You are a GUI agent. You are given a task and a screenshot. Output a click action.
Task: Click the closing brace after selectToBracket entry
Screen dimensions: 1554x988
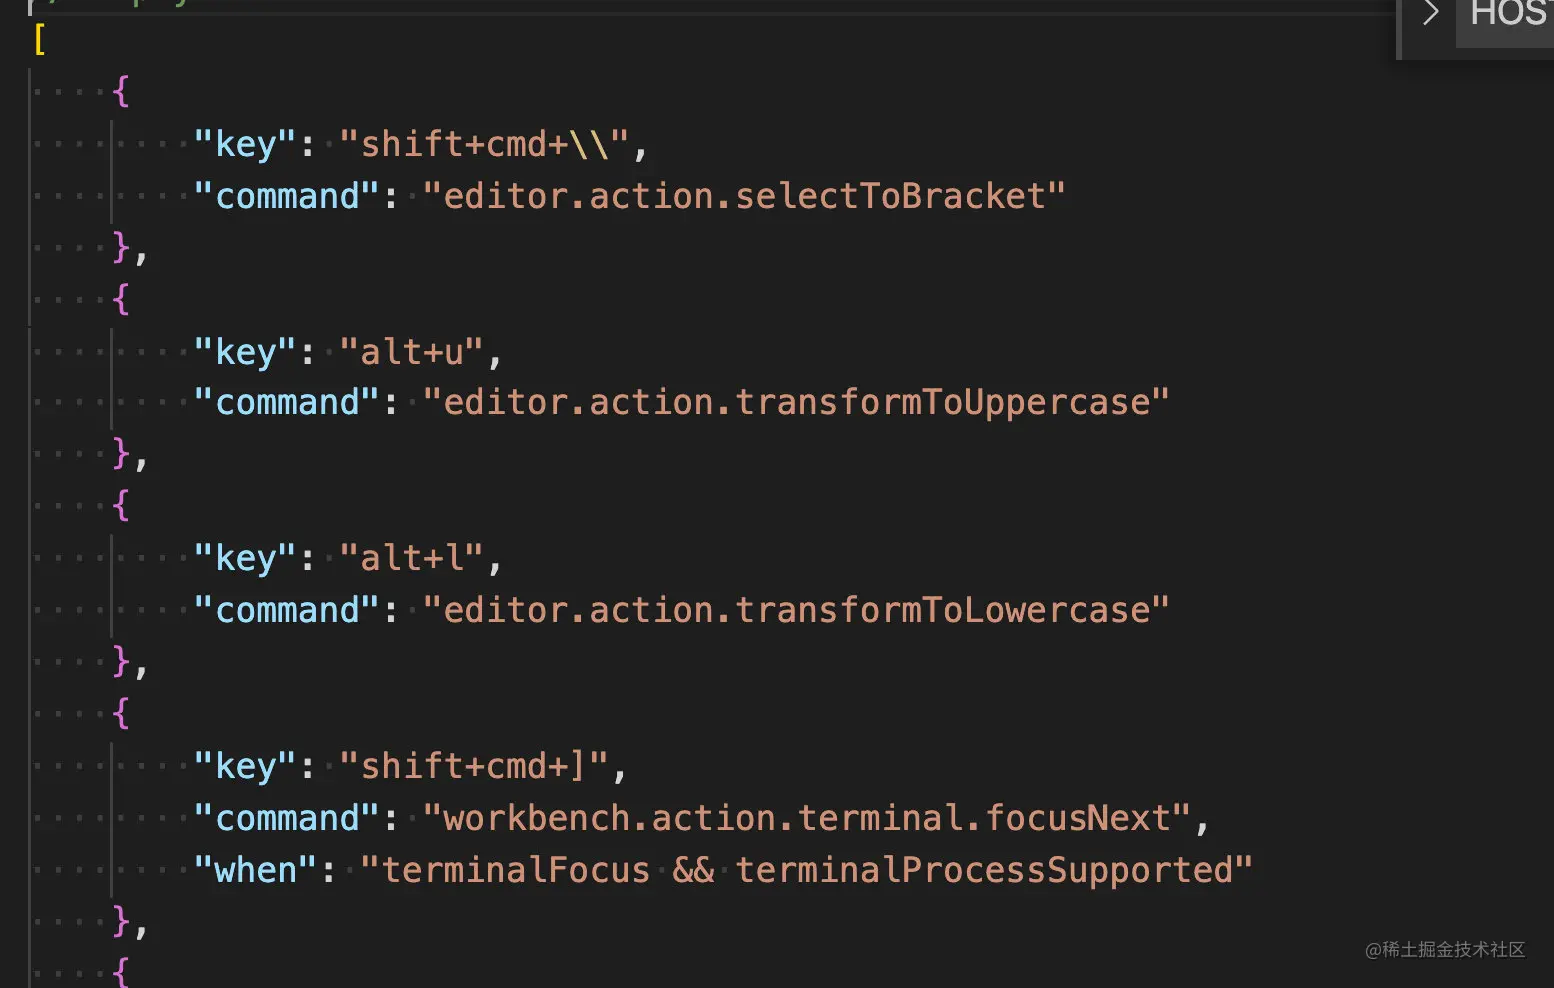(x=122, y=246)
